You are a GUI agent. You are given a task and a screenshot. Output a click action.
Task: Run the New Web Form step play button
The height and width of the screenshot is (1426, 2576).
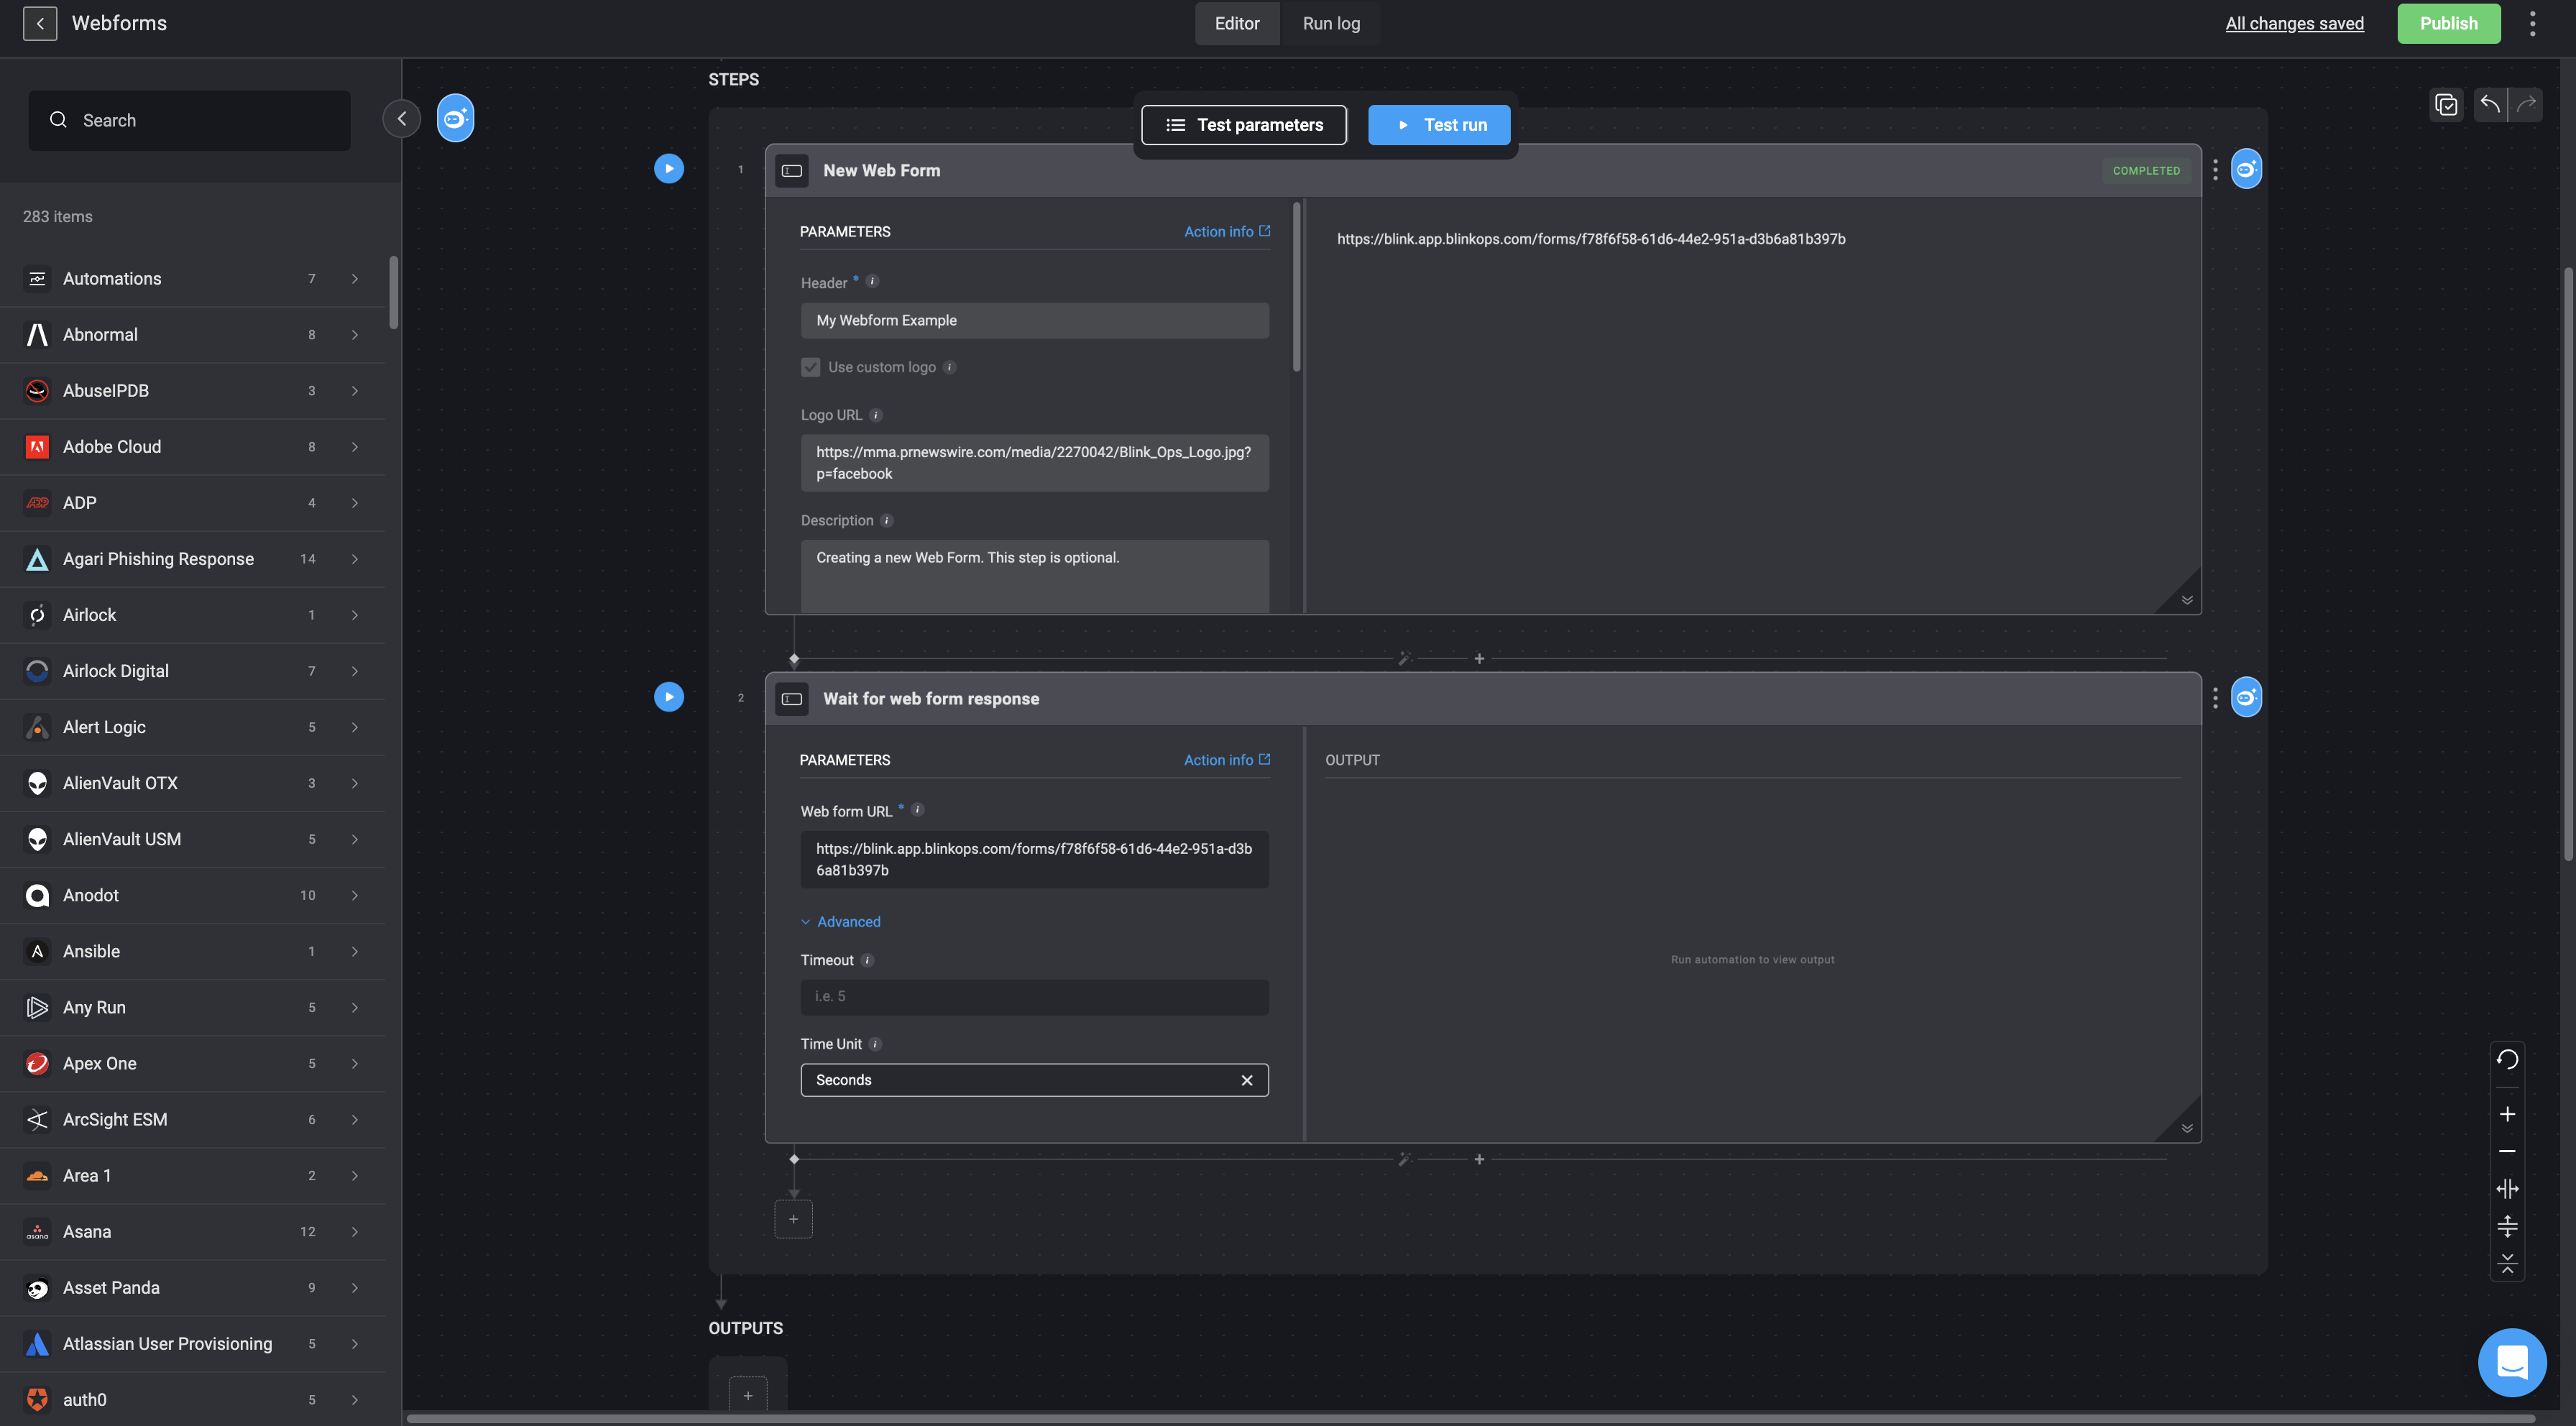pyautogui.click(x=669, y=168)
